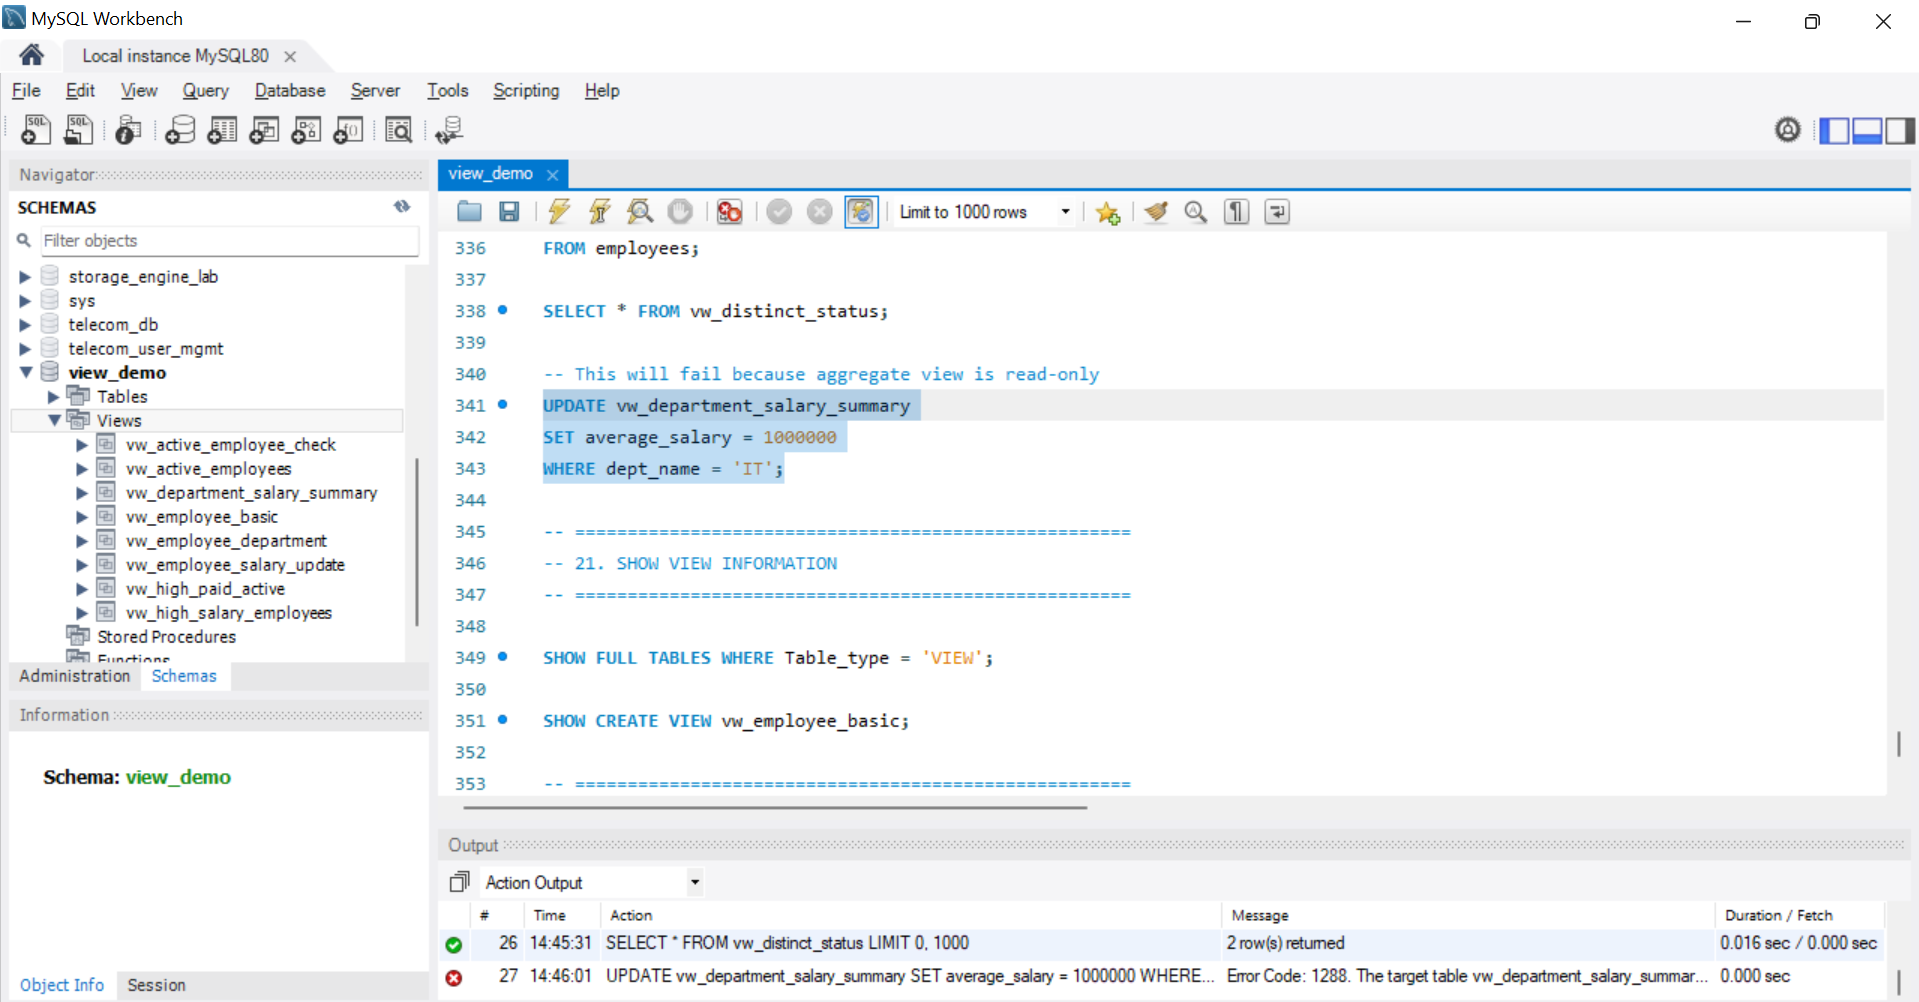Viewport: 1919px width, 1002px height.
Task: Execute statement under cursor icon
Action: pos(599,212)
